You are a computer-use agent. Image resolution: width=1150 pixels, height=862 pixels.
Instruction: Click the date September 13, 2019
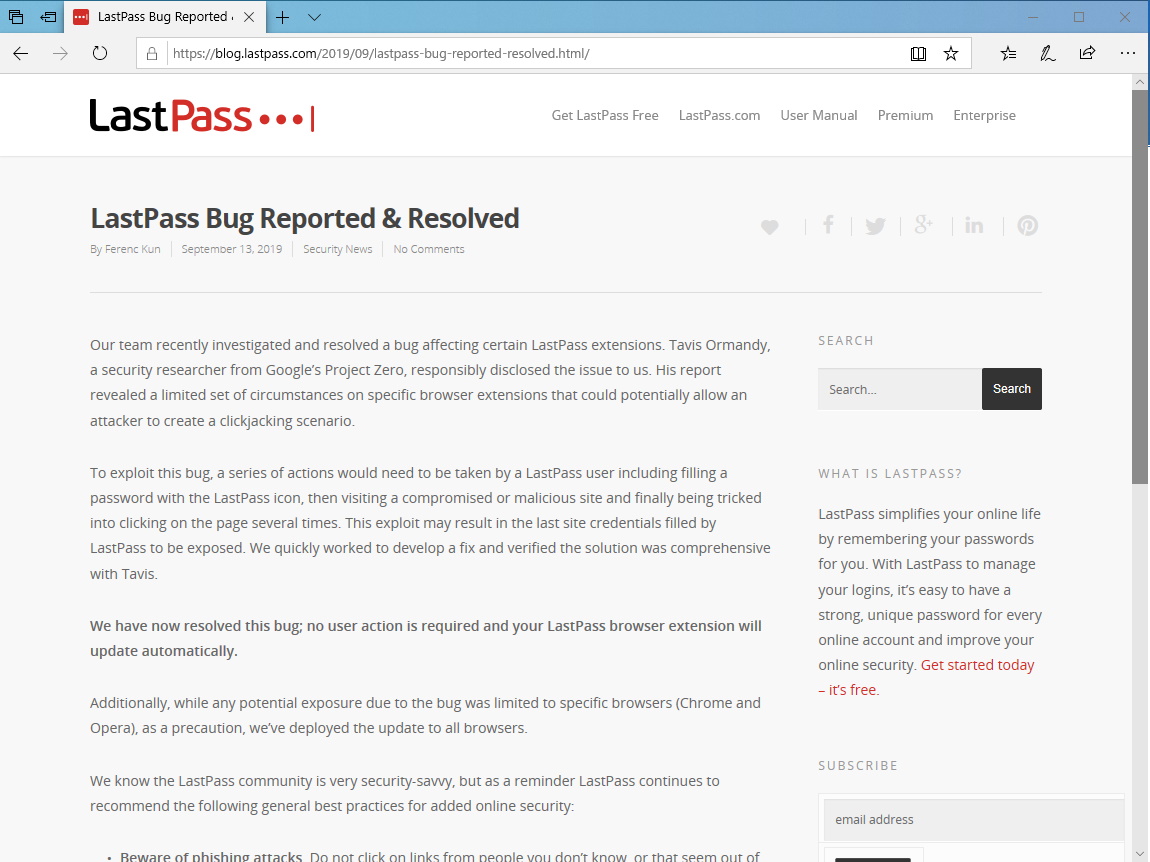tap(232, 249)
